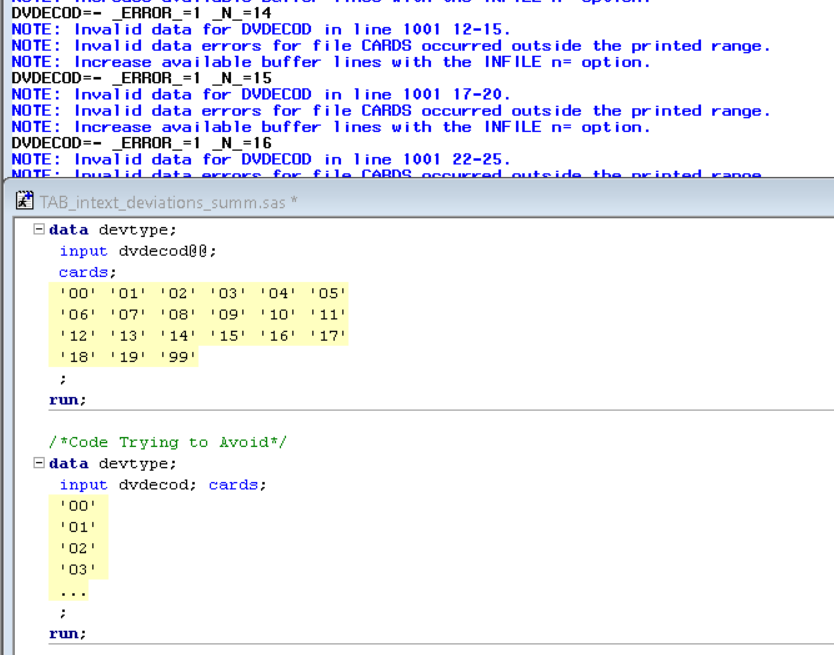Click 'input dvdecod; cards;' line in second block

[162, 485]
